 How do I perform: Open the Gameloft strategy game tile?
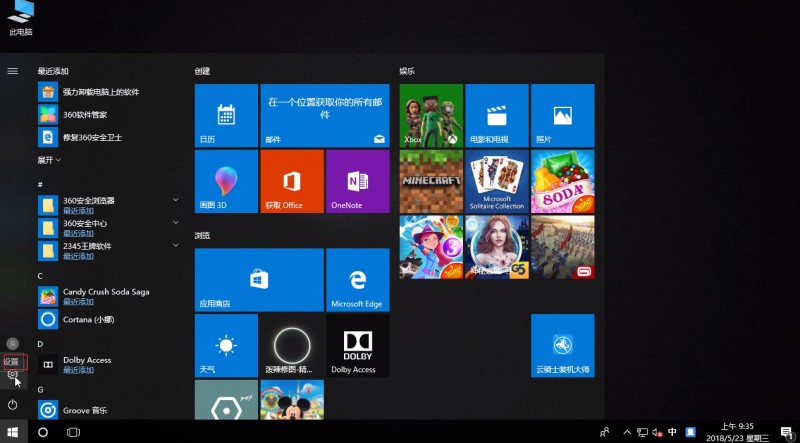click(x=563, y=247)
